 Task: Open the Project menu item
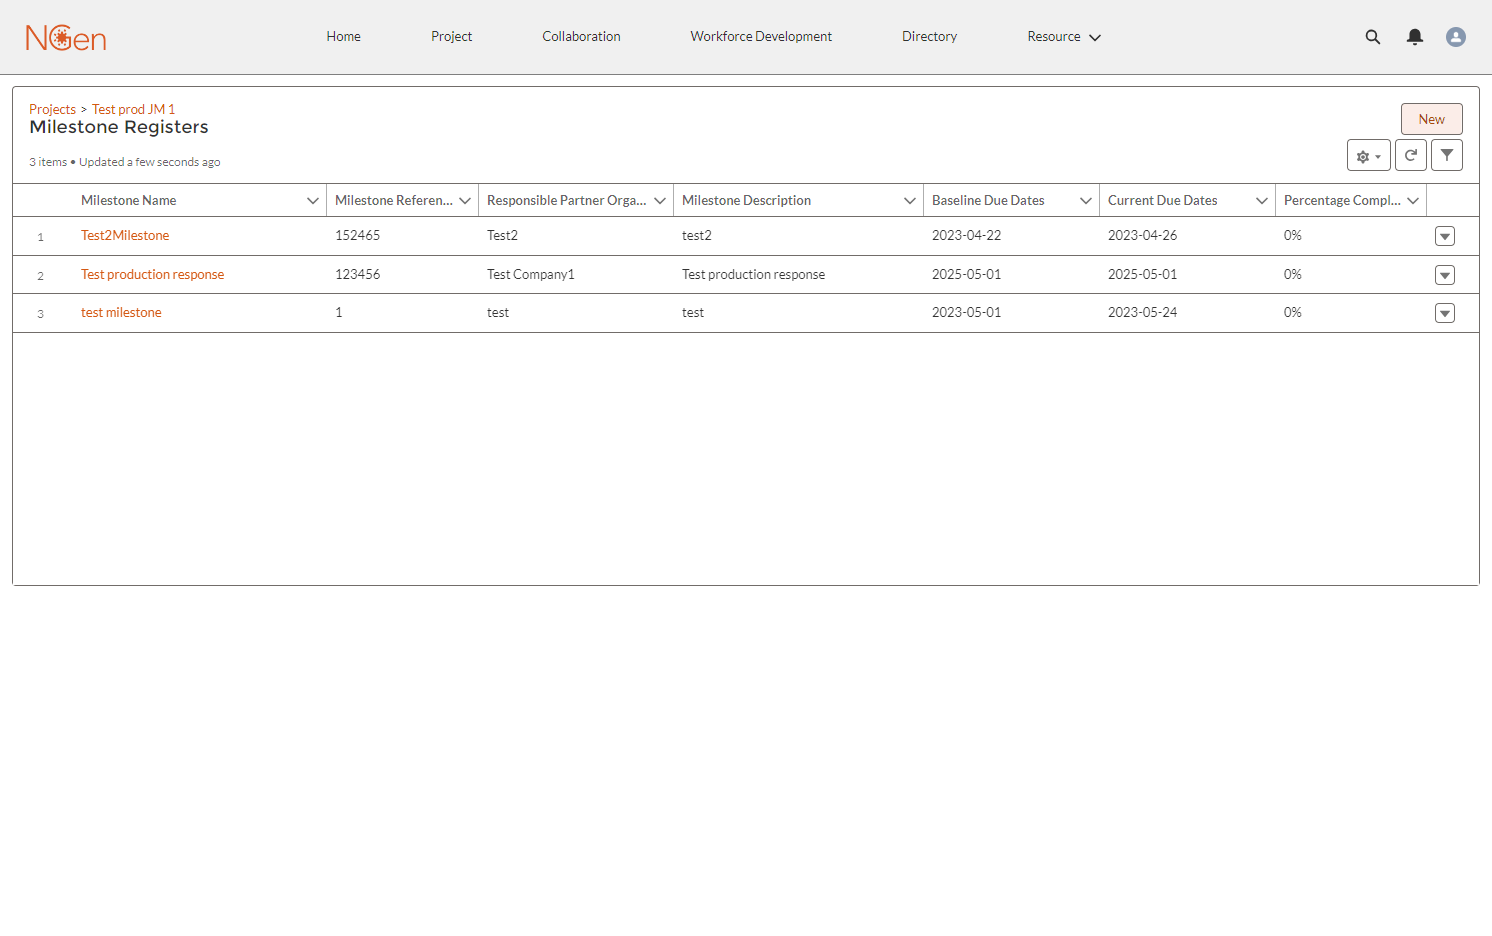click(451, 37)
